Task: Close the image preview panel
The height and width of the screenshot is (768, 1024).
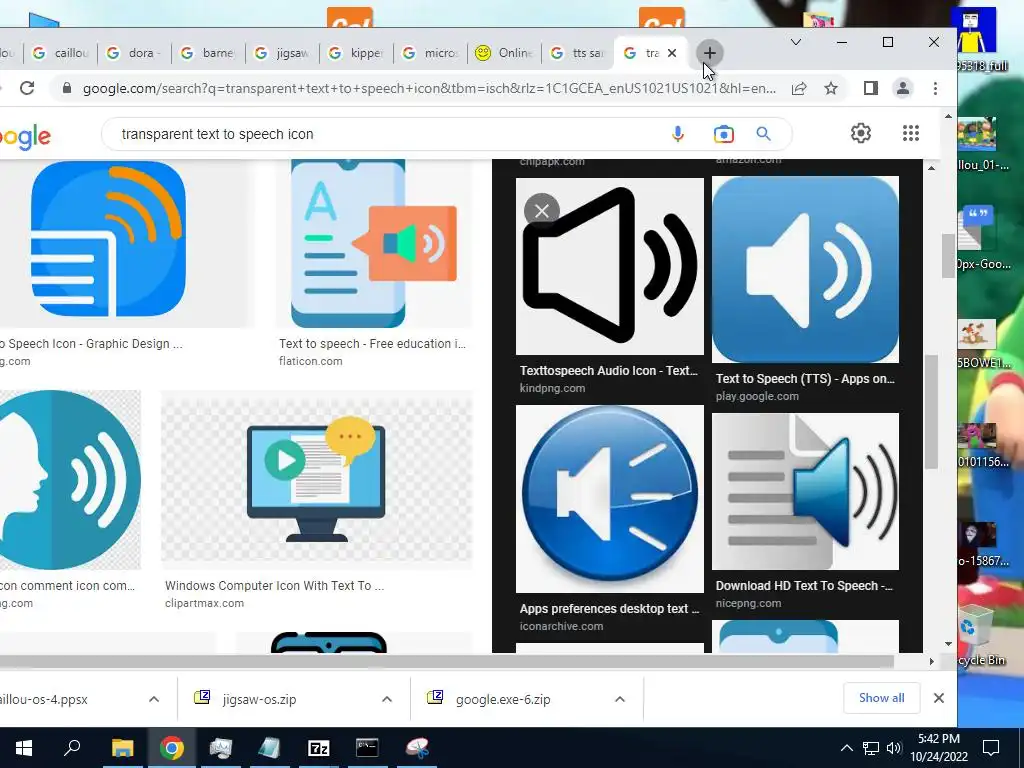Action: [x=541, y=211]
